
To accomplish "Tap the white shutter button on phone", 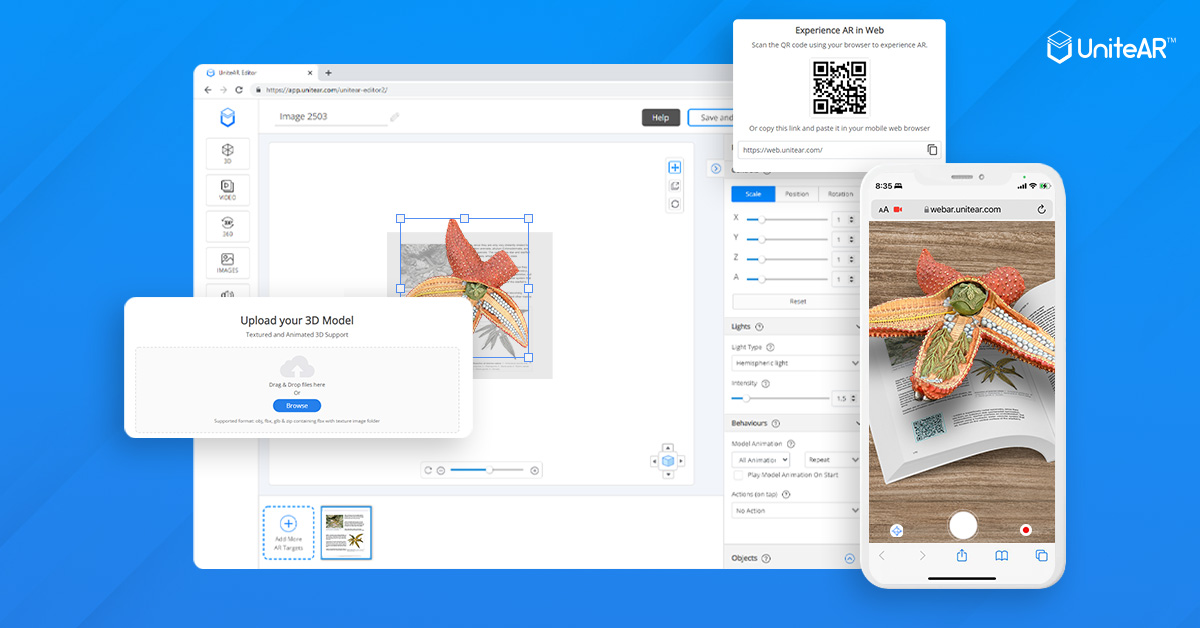I will [962, 525].
